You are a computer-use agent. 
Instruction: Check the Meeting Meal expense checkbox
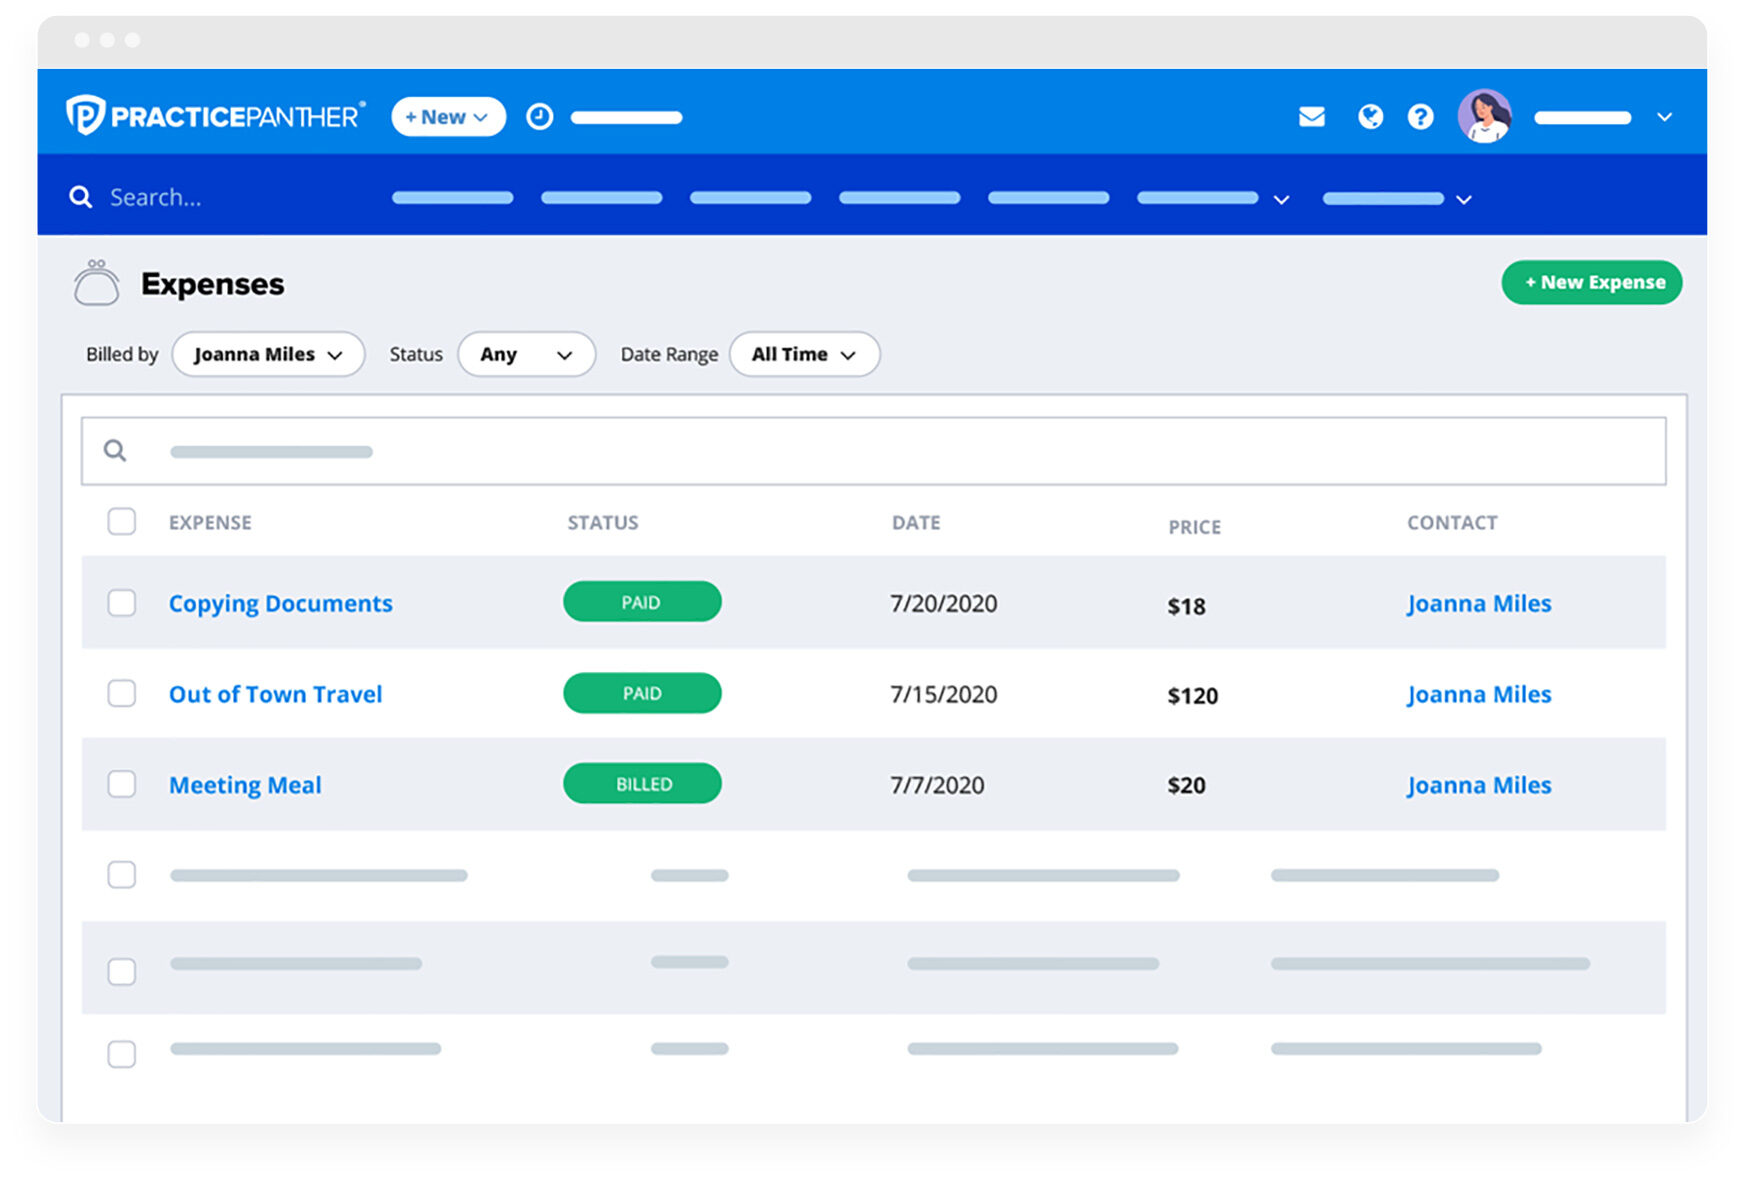(x=121, y=784)
